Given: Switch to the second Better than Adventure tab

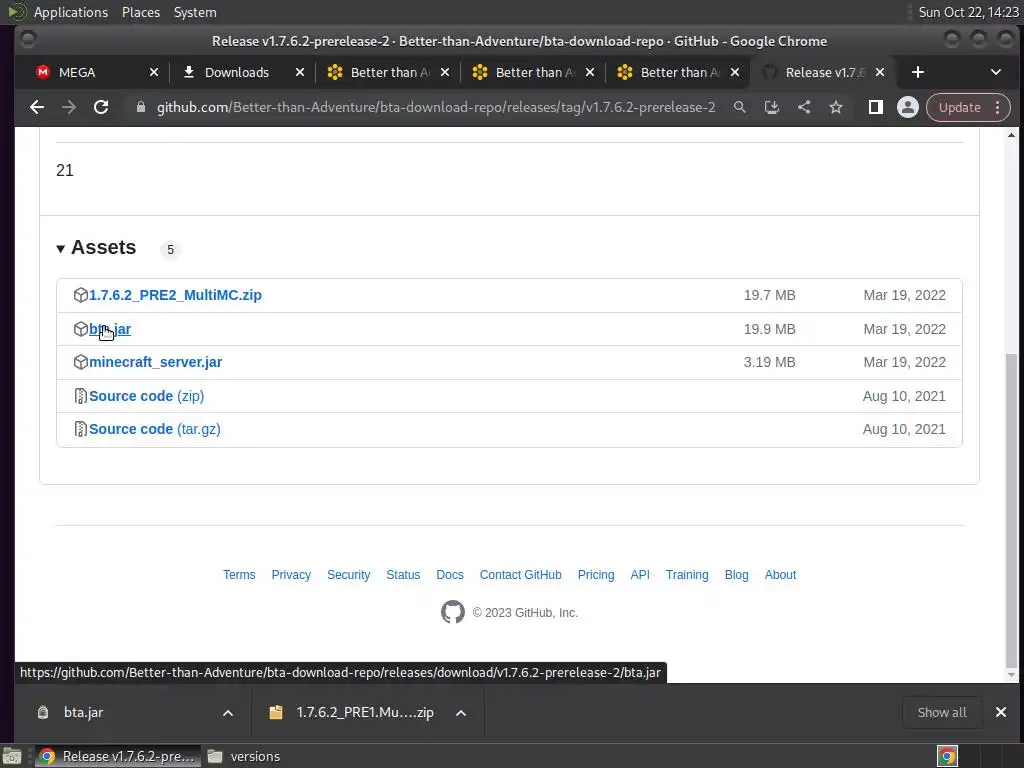Looking at the screenshot, I should [535, 72].
